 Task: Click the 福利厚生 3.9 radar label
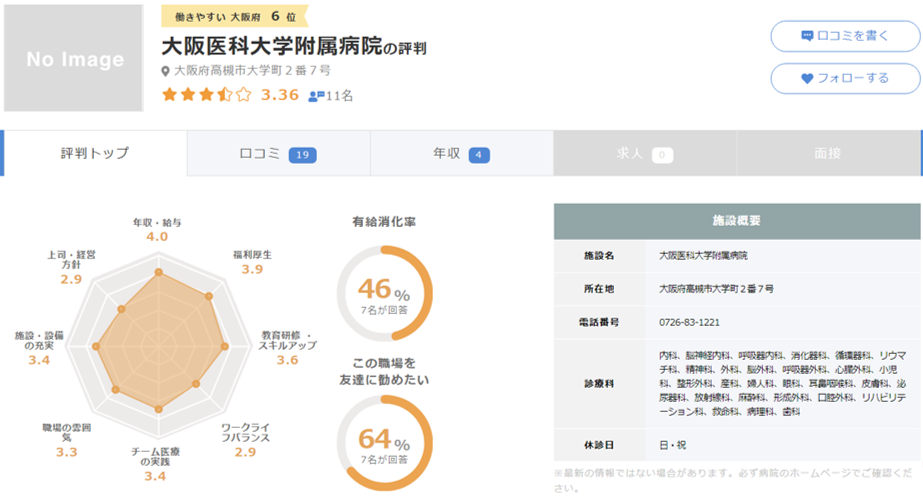point(252,262)
